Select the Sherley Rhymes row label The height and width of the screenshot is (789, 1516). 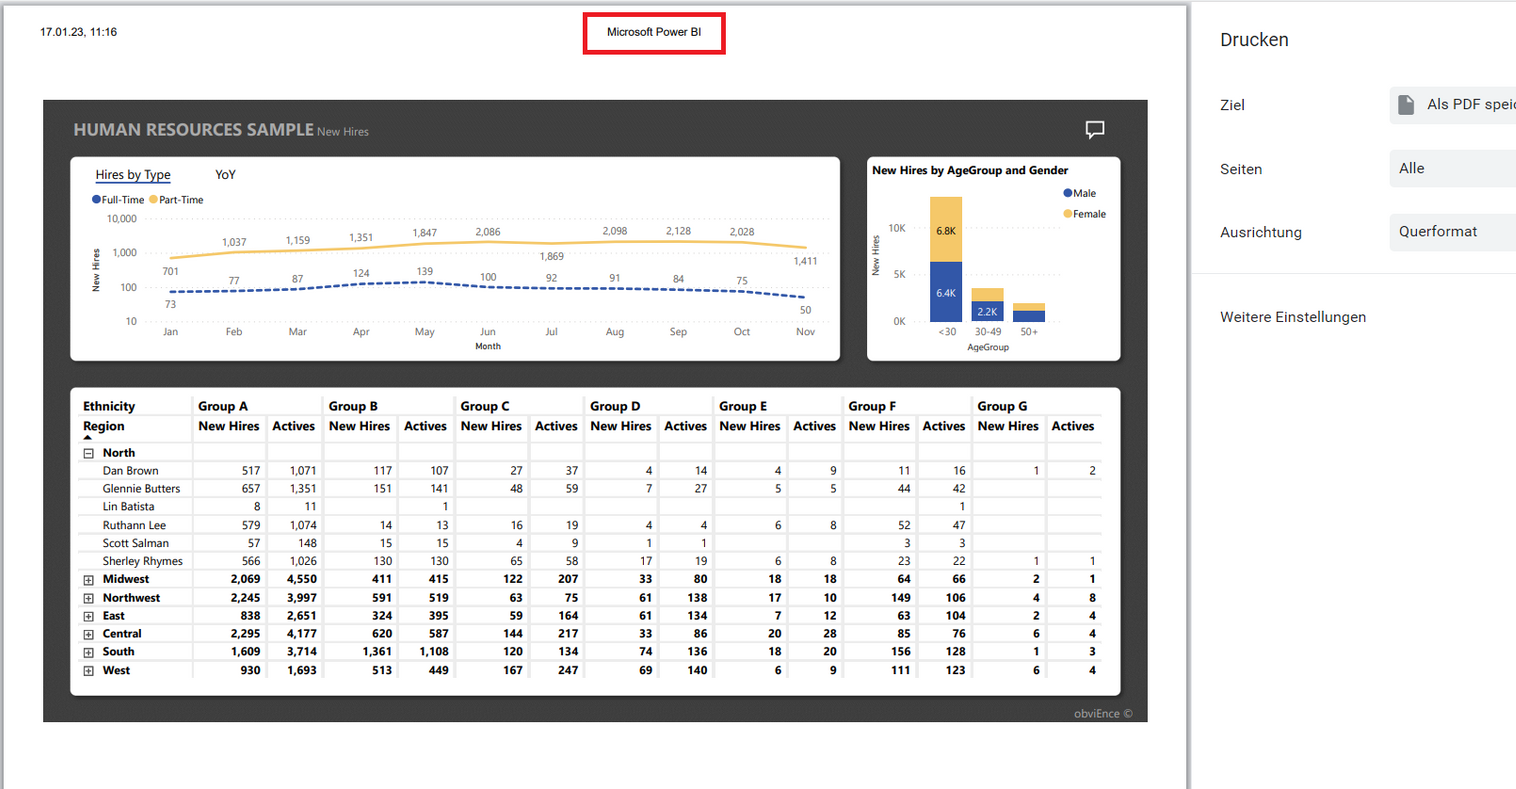[x=142, y=561]
